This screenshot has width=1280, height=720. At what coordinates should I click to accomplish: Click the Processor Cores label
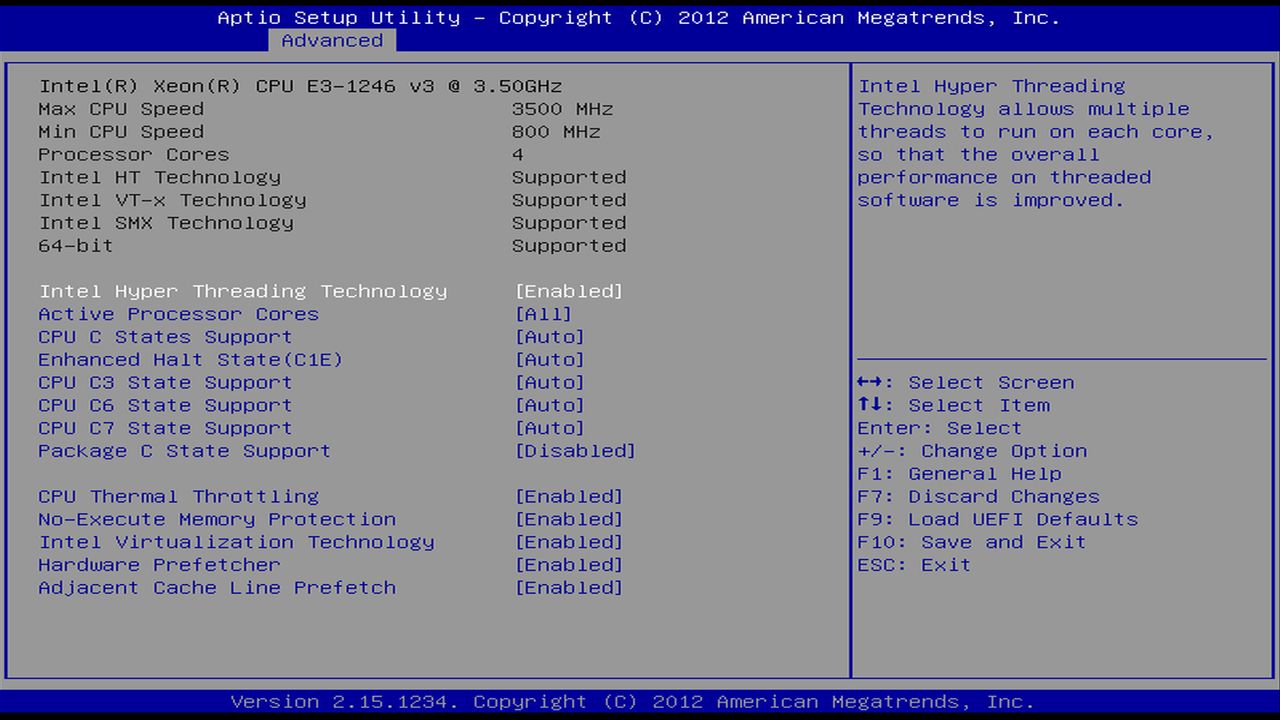[x=134, y=155]
